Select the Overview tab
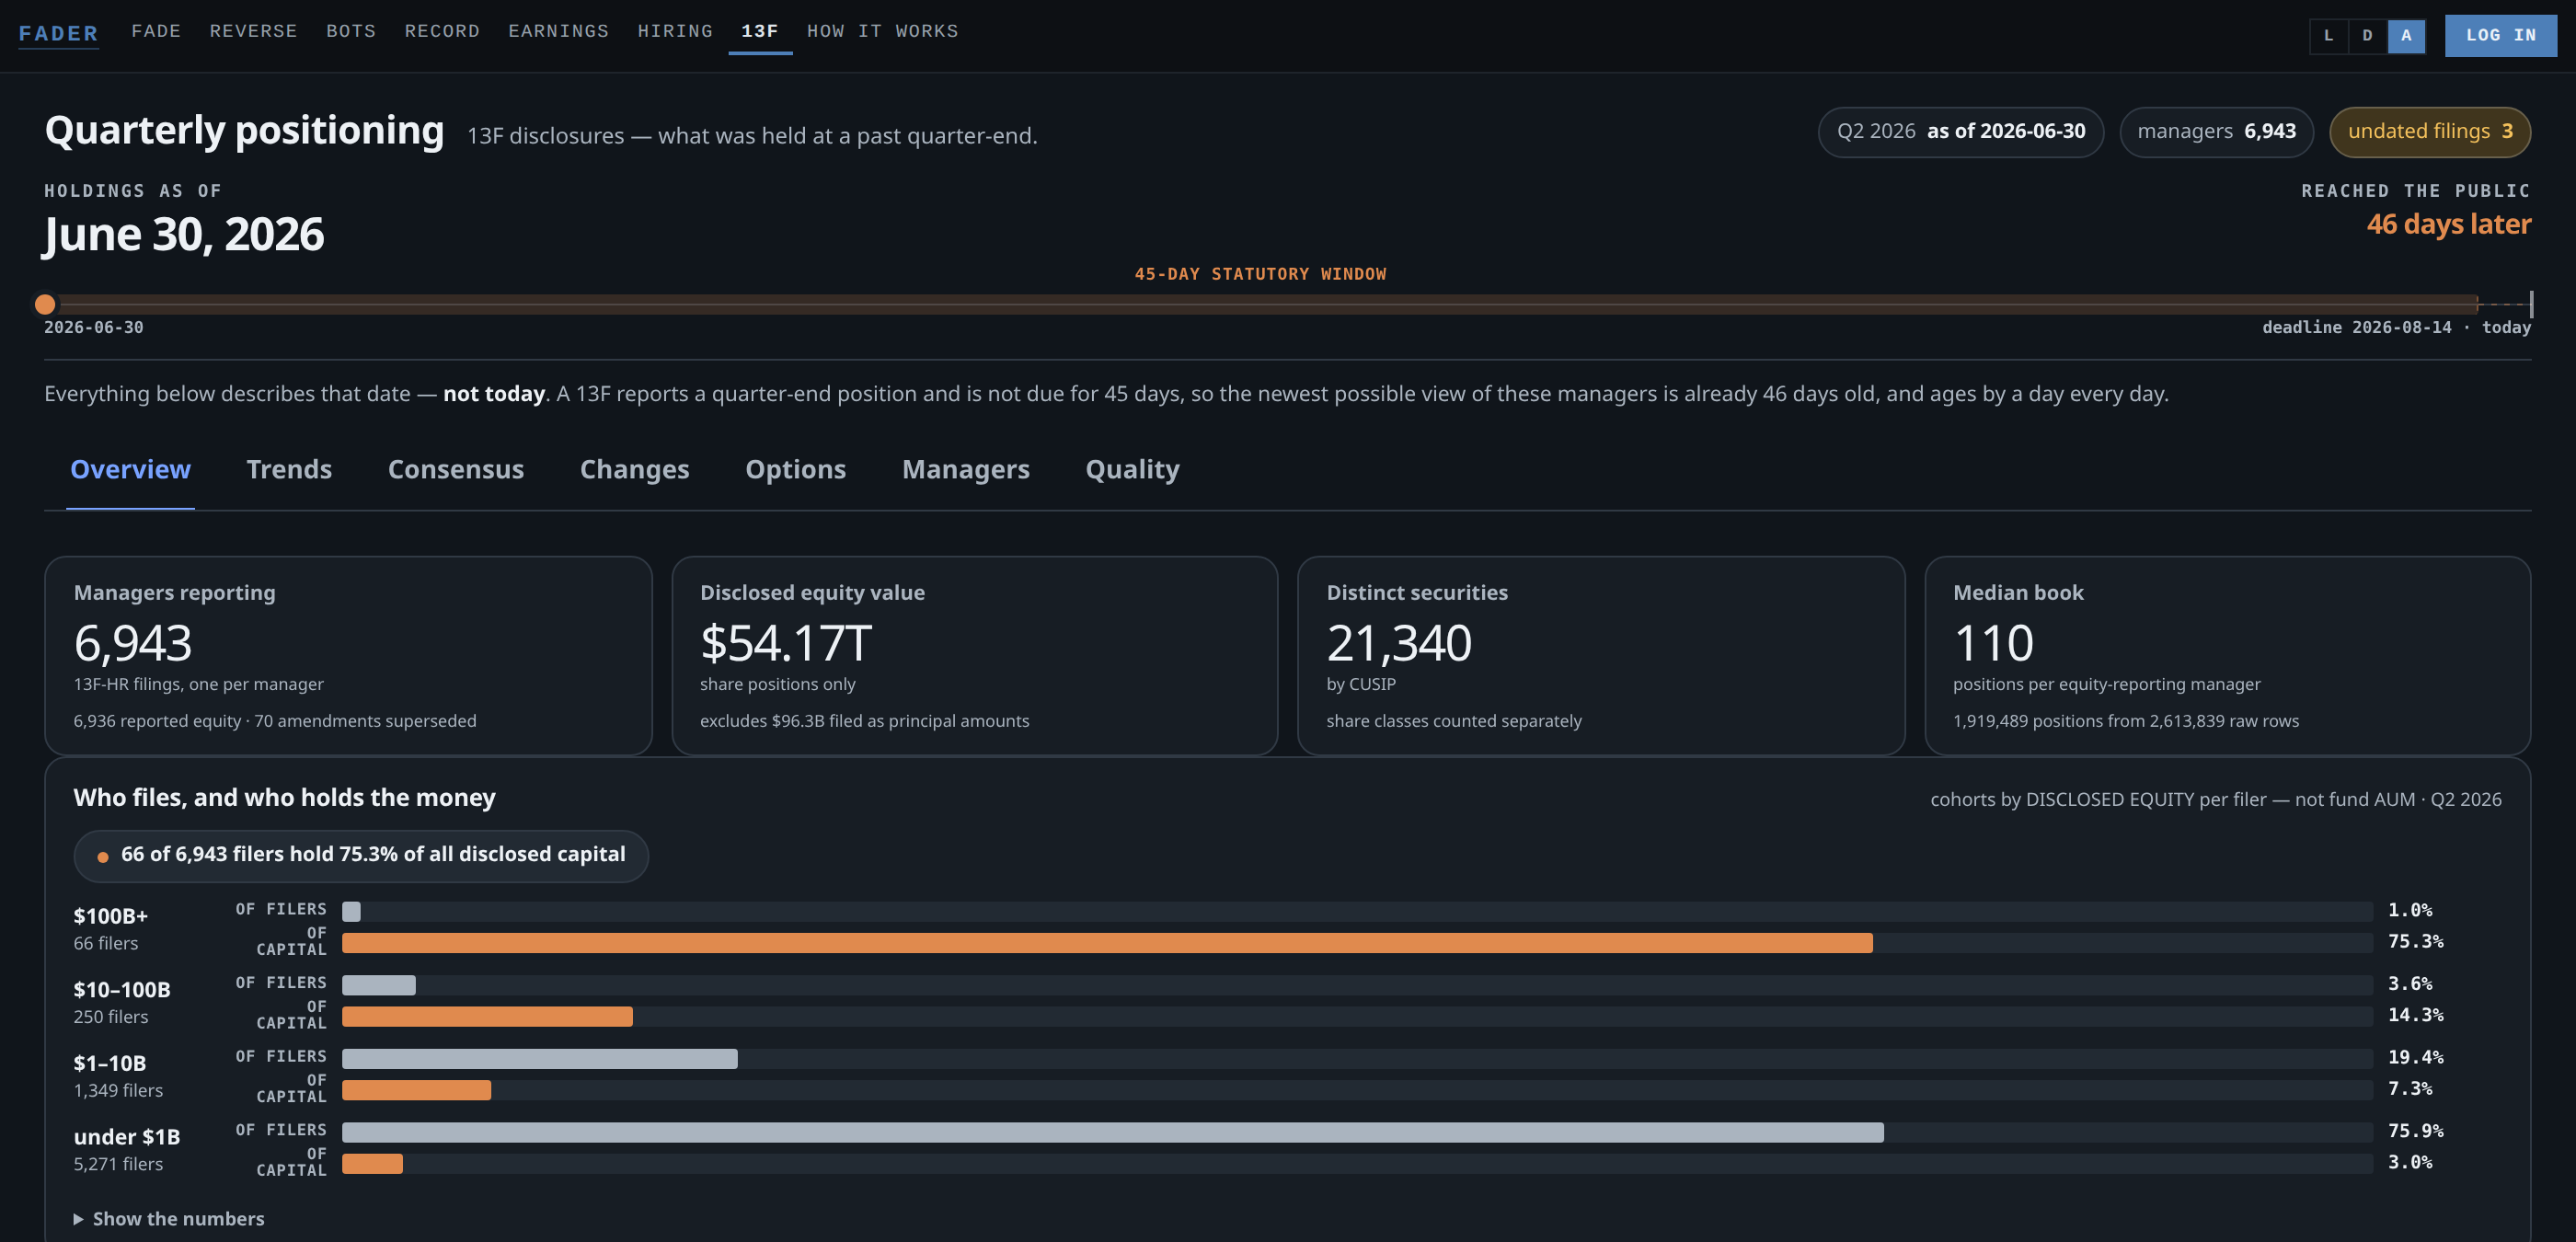Screen dimensions: 2576x1242 [130, 469]
